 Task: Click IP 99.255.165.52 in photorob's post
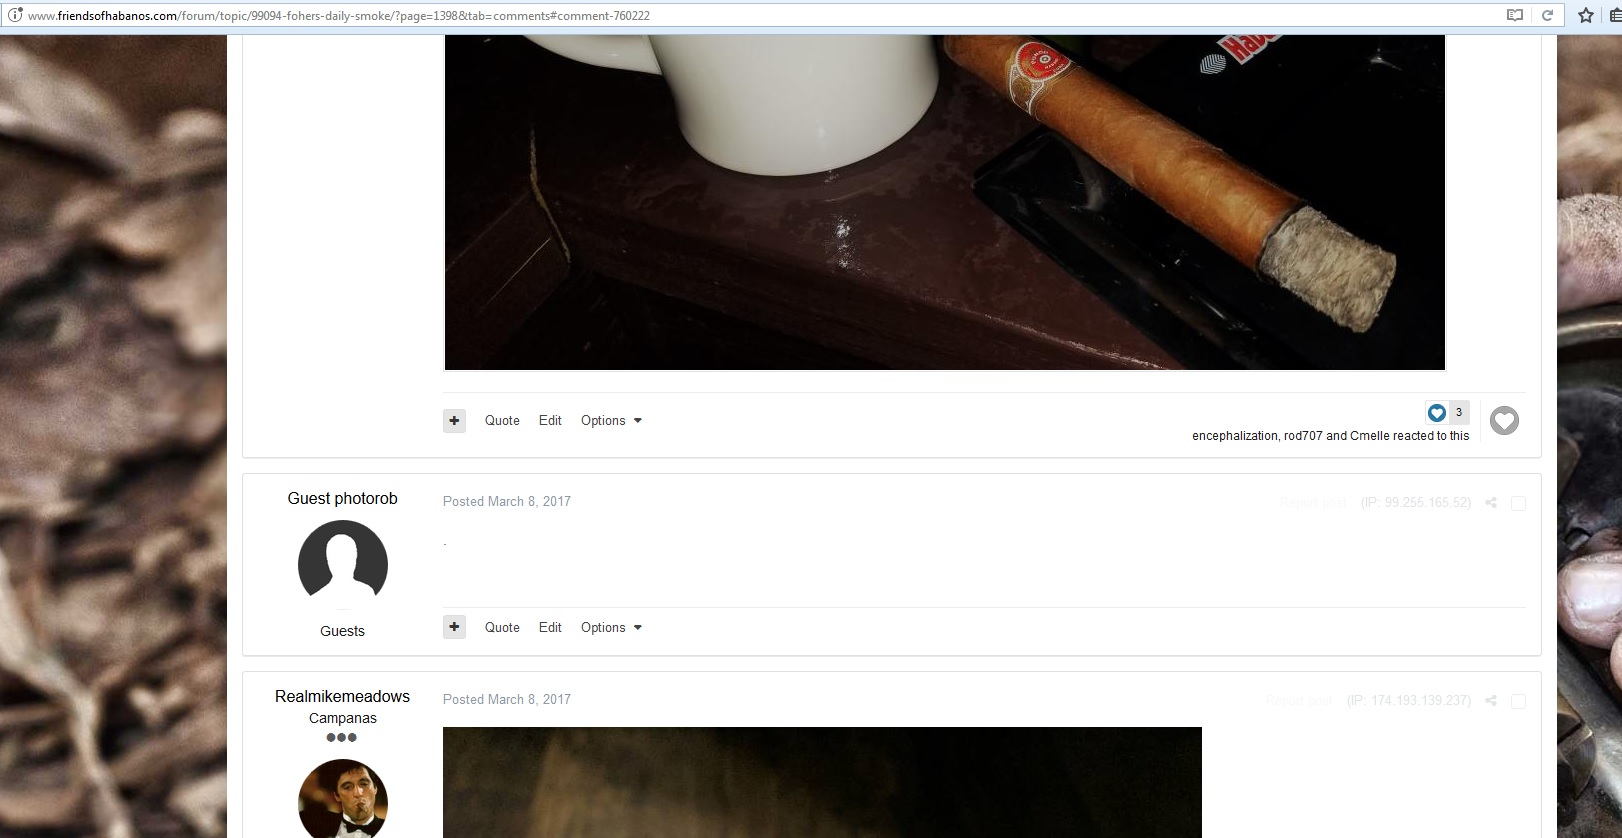(x=1416, y=502)
